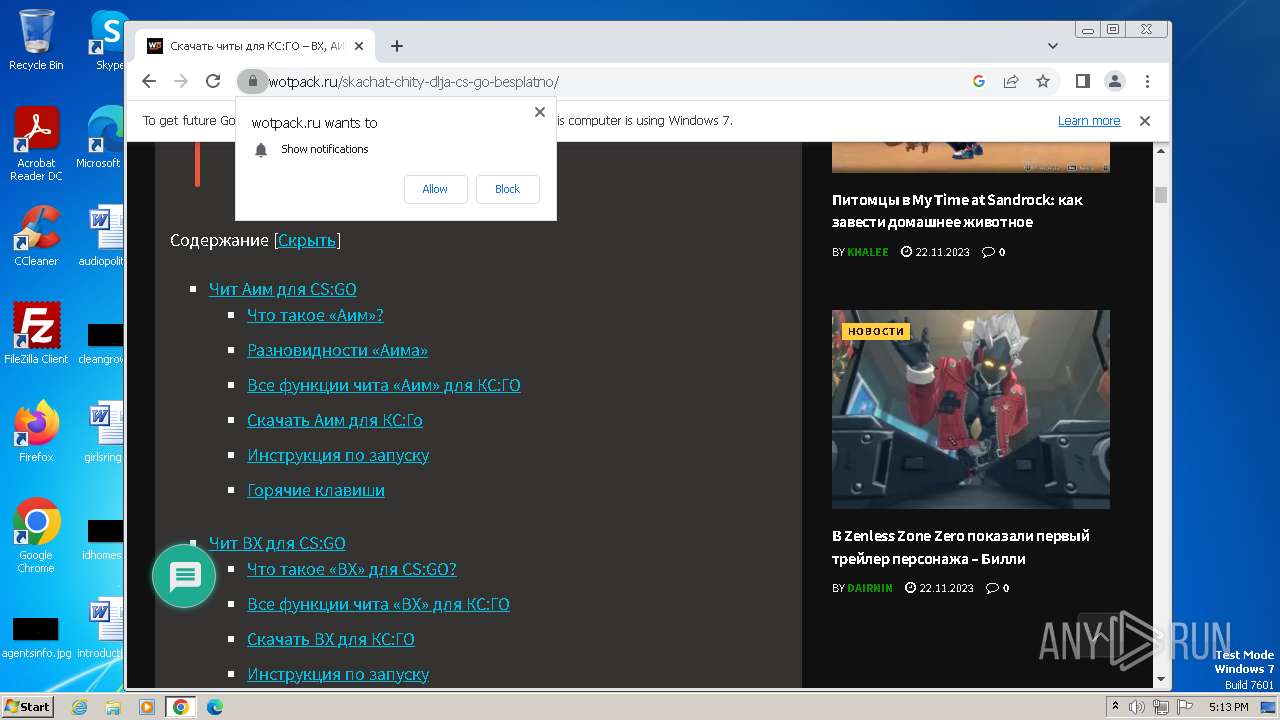This screenshot has width=1280, height=720.
Task: Bookmark this page with the star icon
Action: tap(1043, 81)
